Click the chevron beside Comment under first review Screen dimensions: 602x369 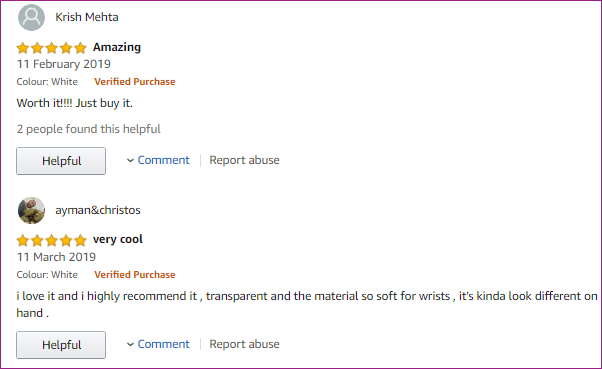130,161
